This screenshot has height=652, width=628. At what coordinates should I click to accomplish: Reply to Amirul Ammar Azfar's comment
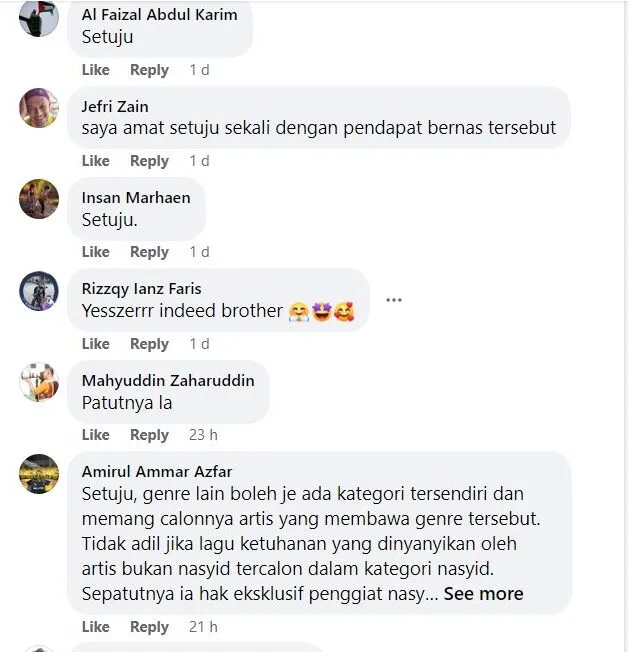(x=149, y=627)
